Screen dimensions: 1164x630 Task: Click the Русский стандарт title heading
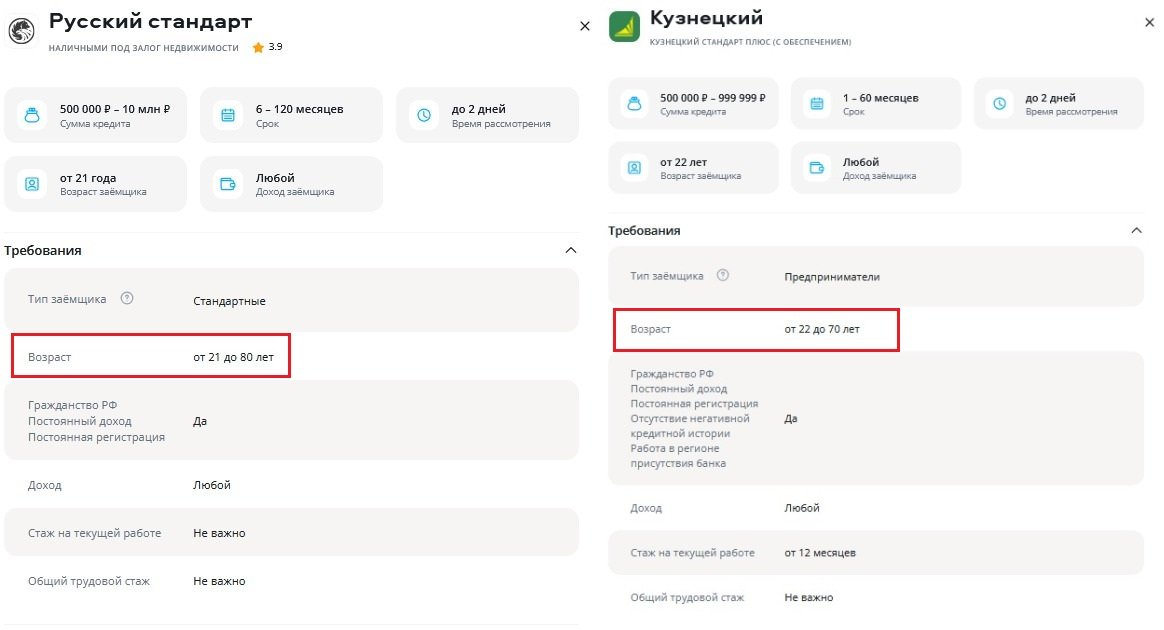click(150, 21)
